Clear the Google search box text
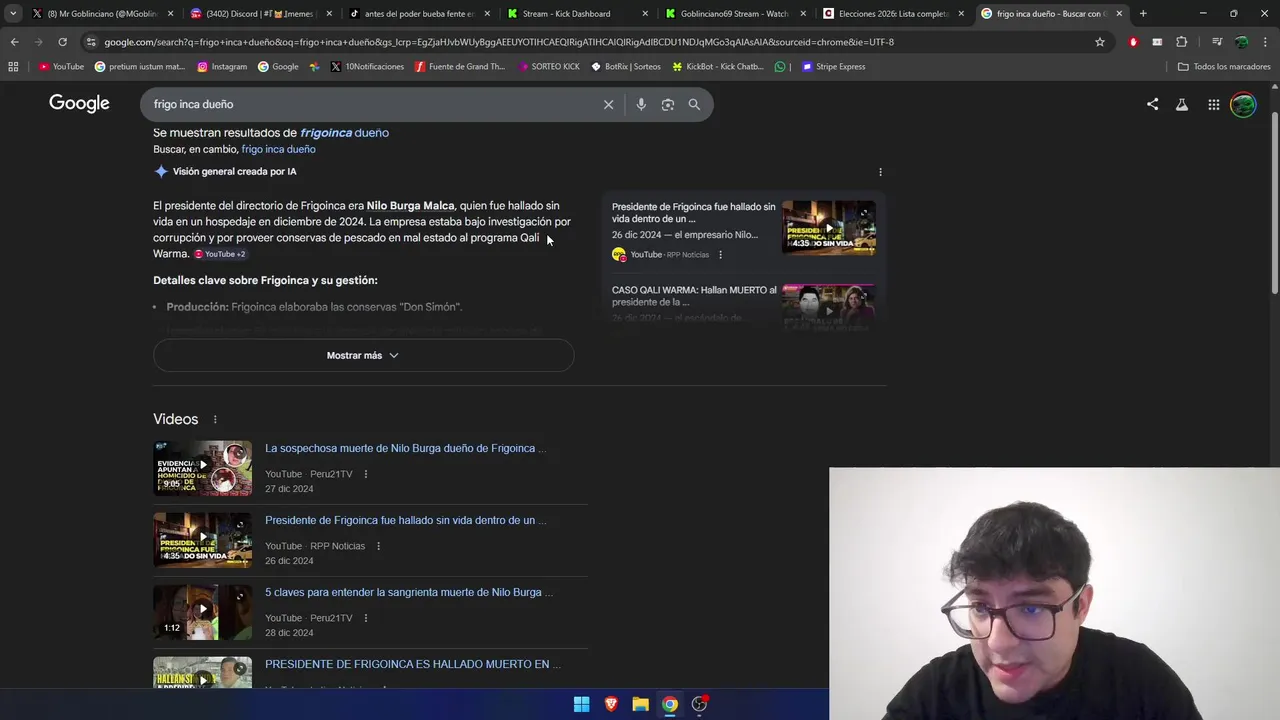Screen dimensions: 1280x720 coord(608,104)
